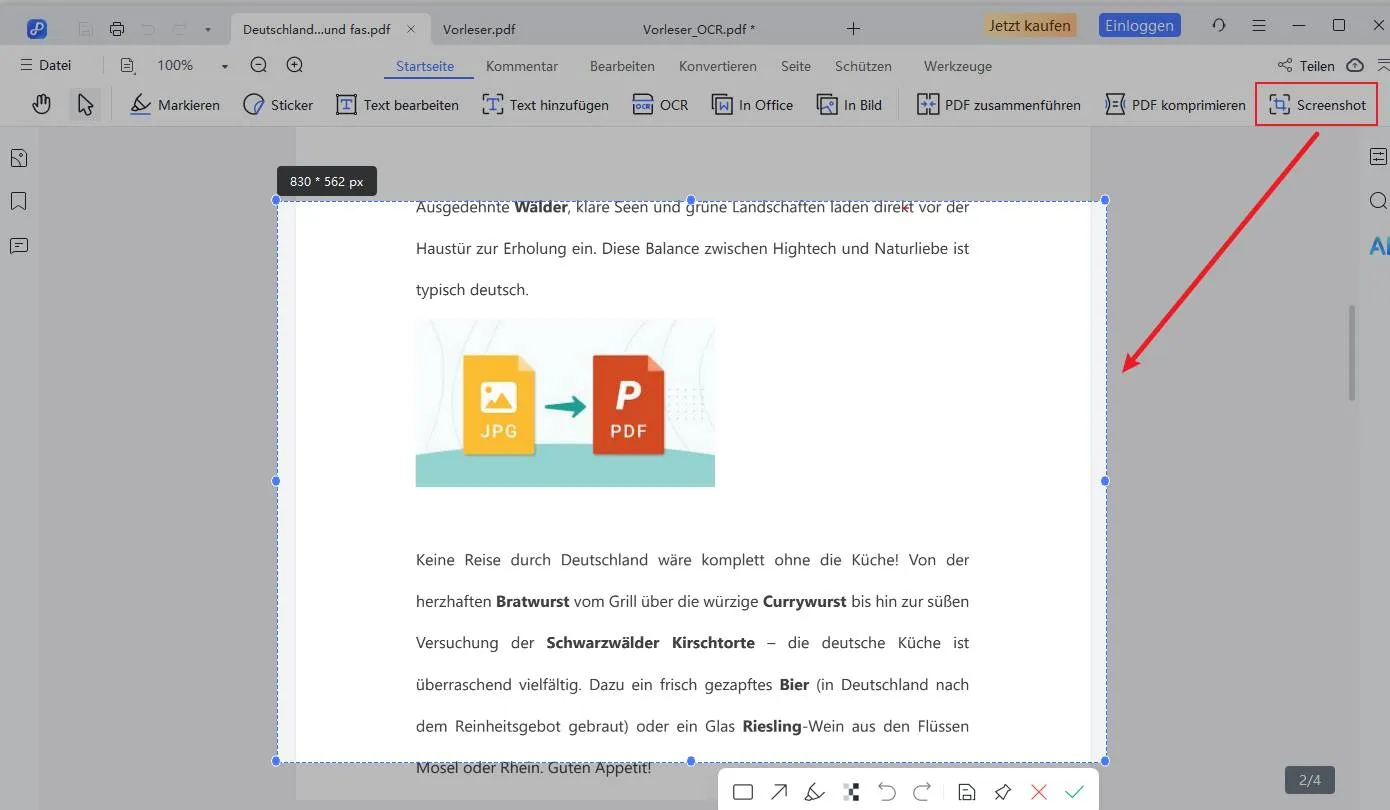1390x810 pixels.
Task: Zoom out with the minus magnifier
Action: tap(259, 65)
